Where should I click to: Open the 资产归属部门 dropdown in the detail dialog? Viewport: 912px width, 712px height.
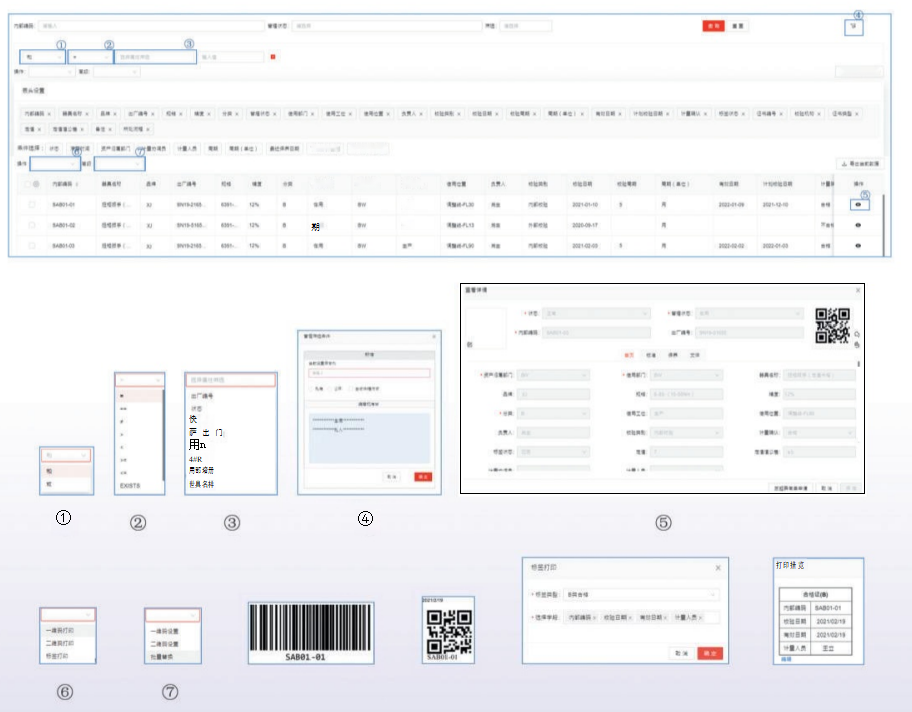(x=553, y=375)
